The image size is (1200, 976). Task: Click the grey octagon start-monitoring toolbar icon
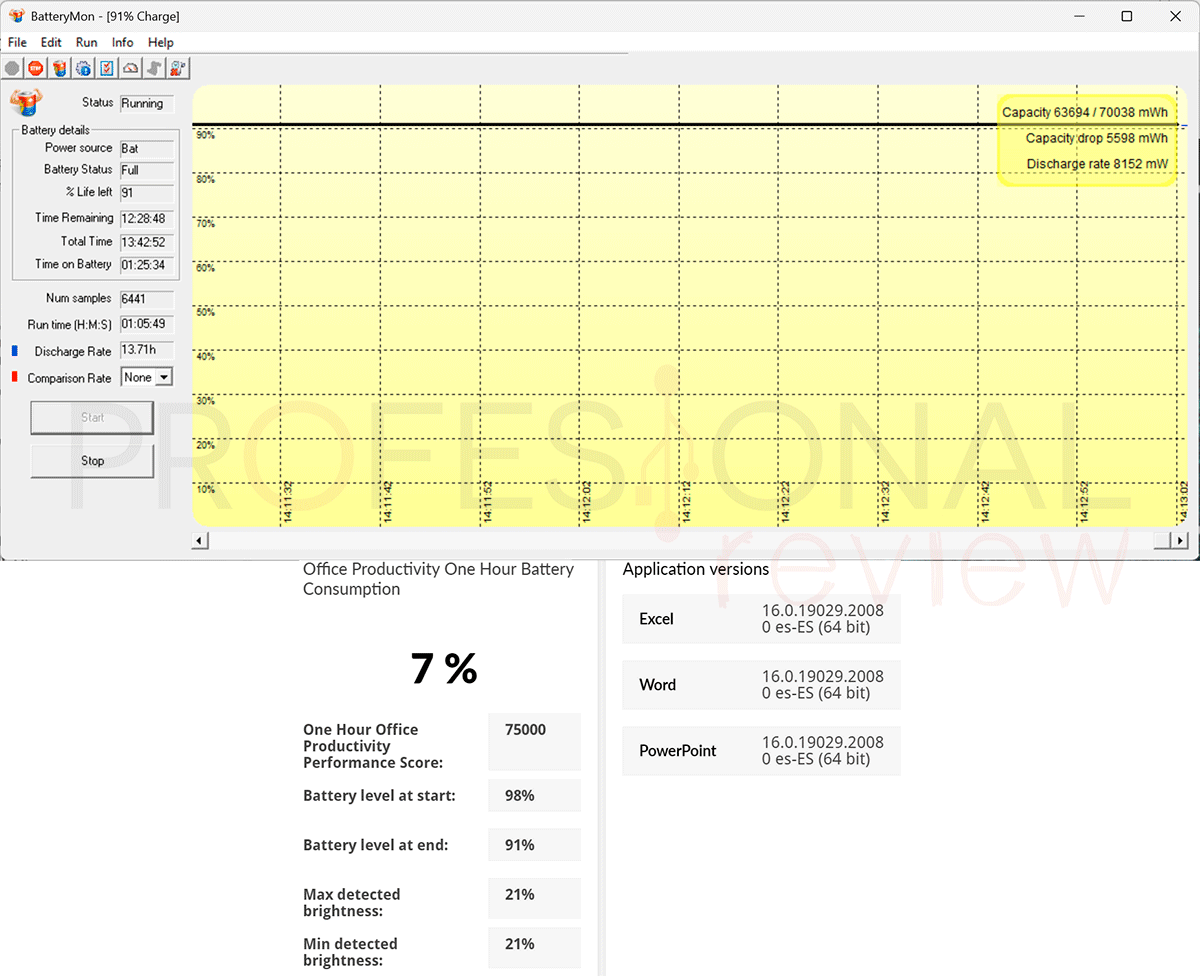pos(12,68)
